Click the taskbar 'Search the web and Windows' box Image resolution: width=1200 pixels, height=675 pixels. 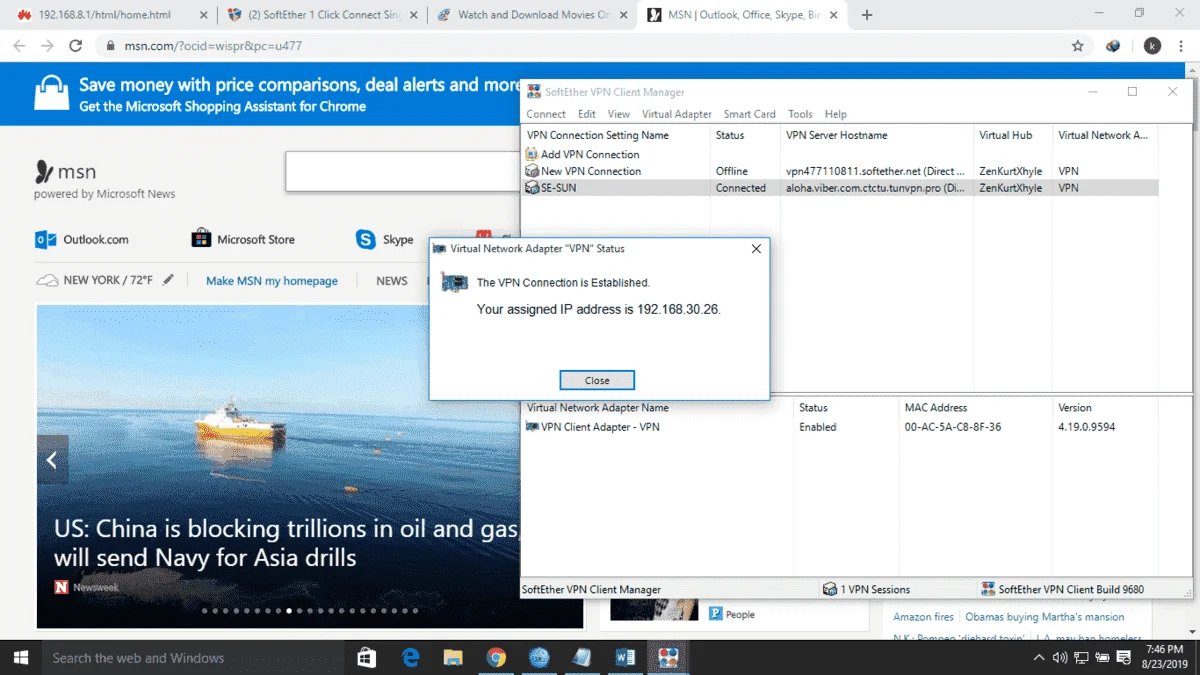[x=192, y=658]
